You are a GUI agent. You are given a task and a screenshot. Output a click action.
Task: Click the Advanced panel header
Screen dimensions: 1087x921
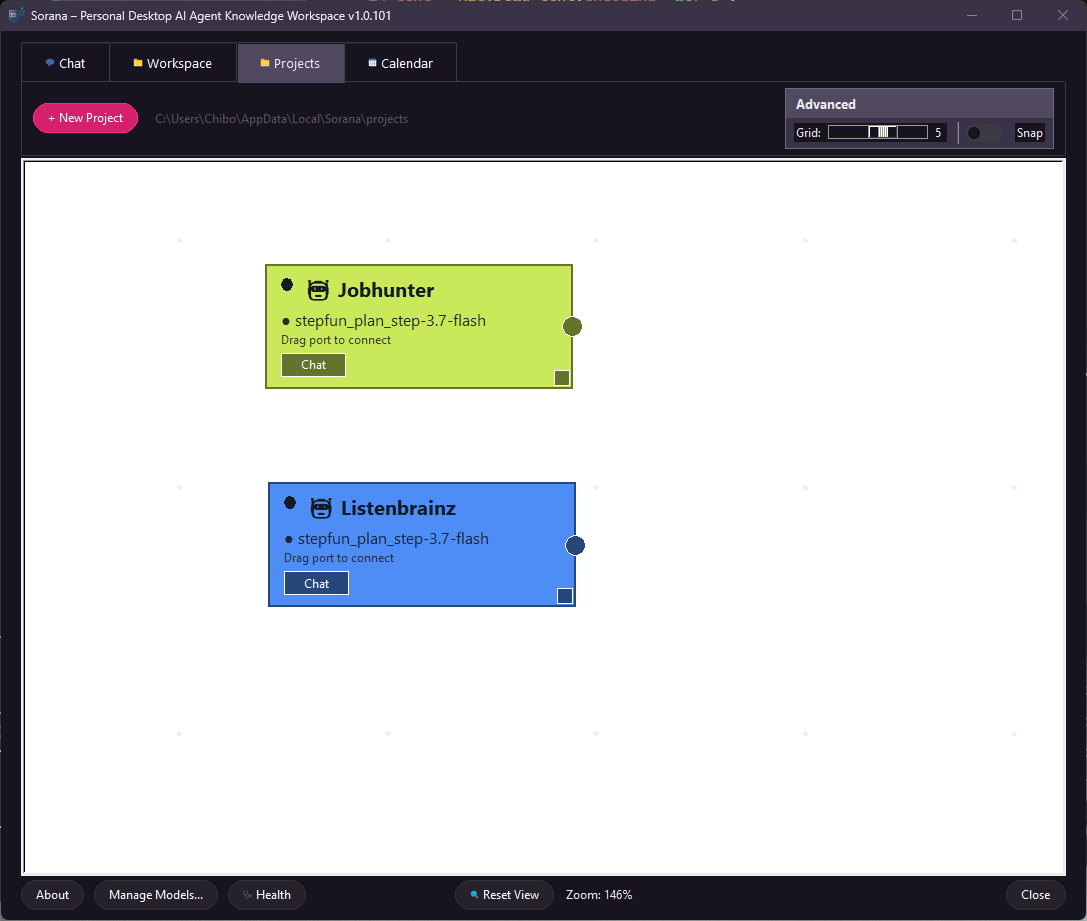click(919, 104)
